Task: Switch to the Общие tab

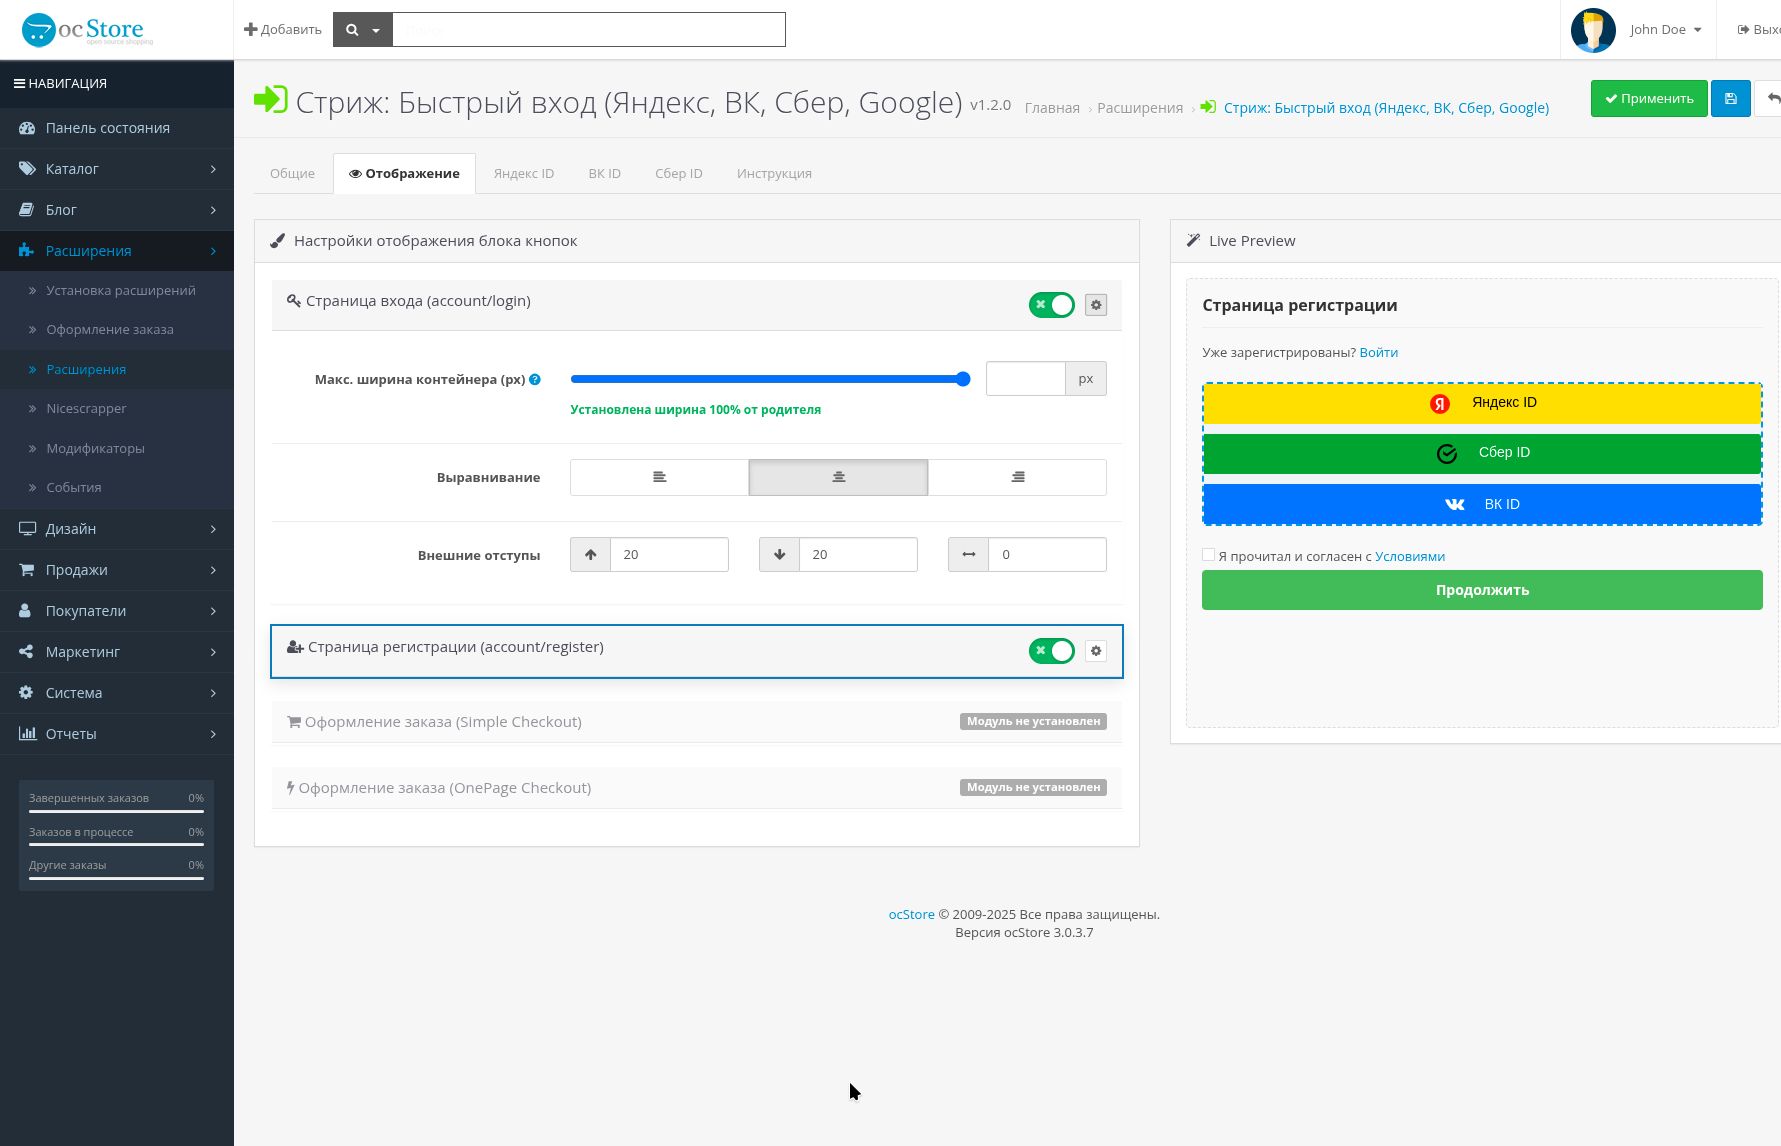Action: point(292,173)
